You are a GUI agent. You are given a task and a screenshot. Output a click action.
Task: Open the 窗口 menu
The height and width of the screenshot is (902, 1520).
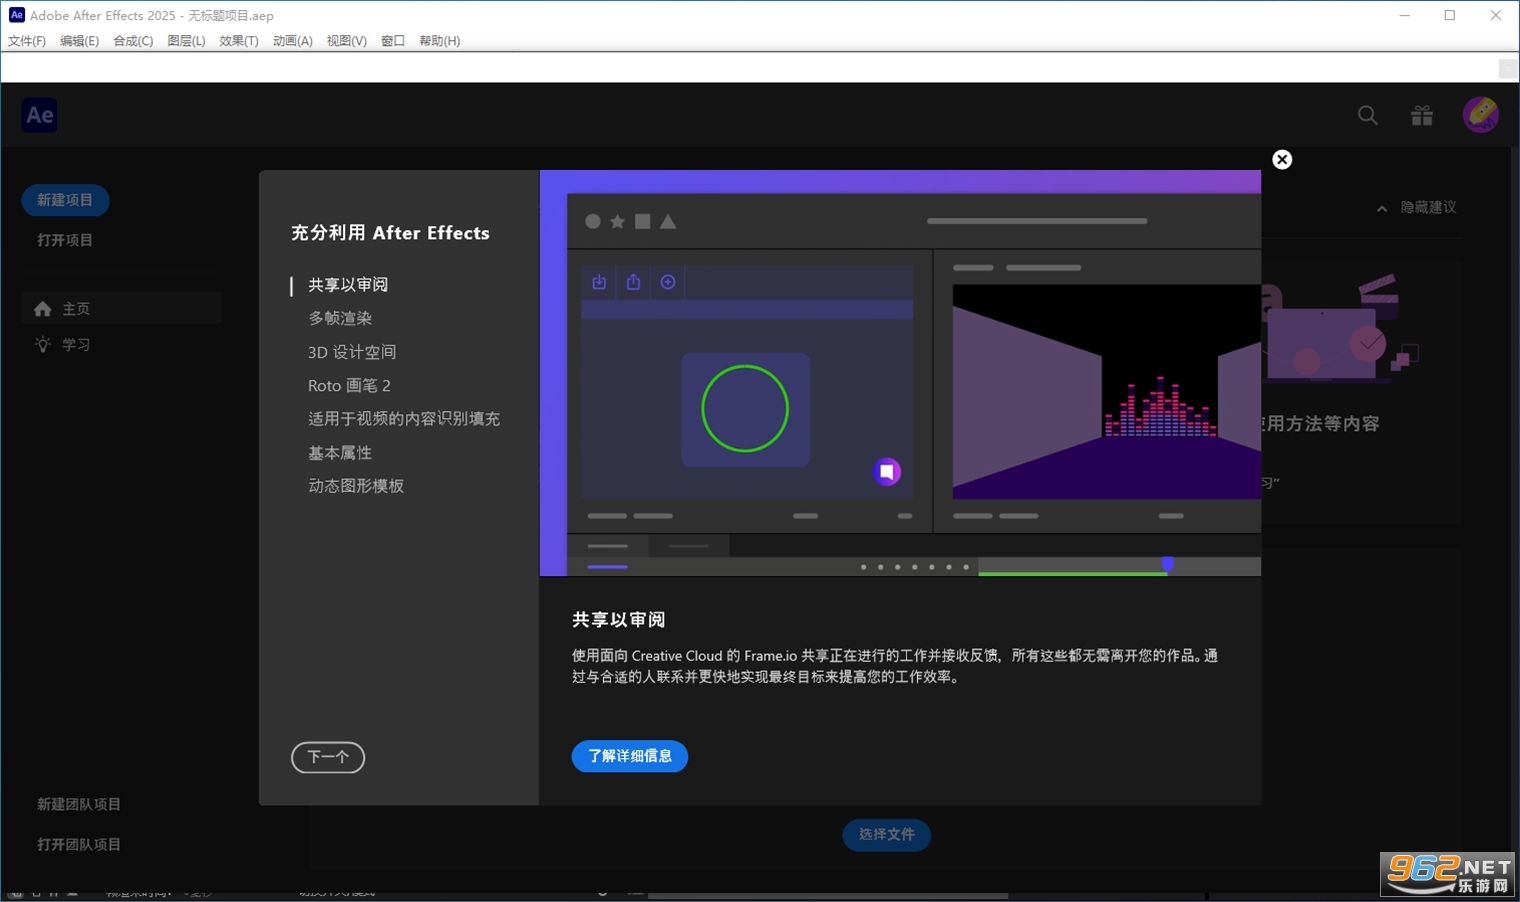point(393,41)
